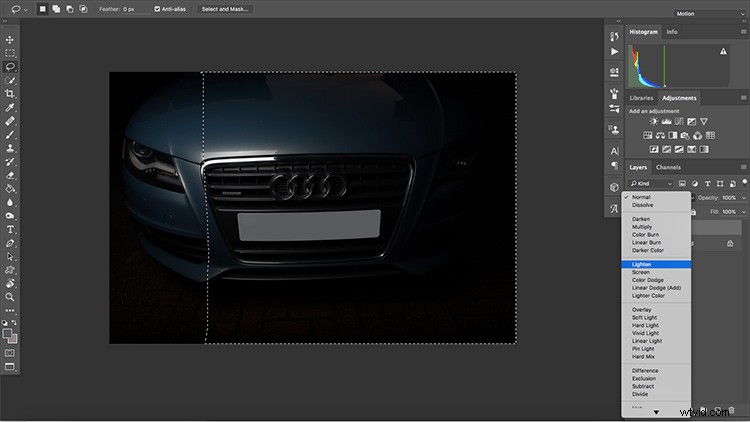Select the Rectangular Marquee tool
Viewport: 750px width, 422px height.
coord(10,53)
